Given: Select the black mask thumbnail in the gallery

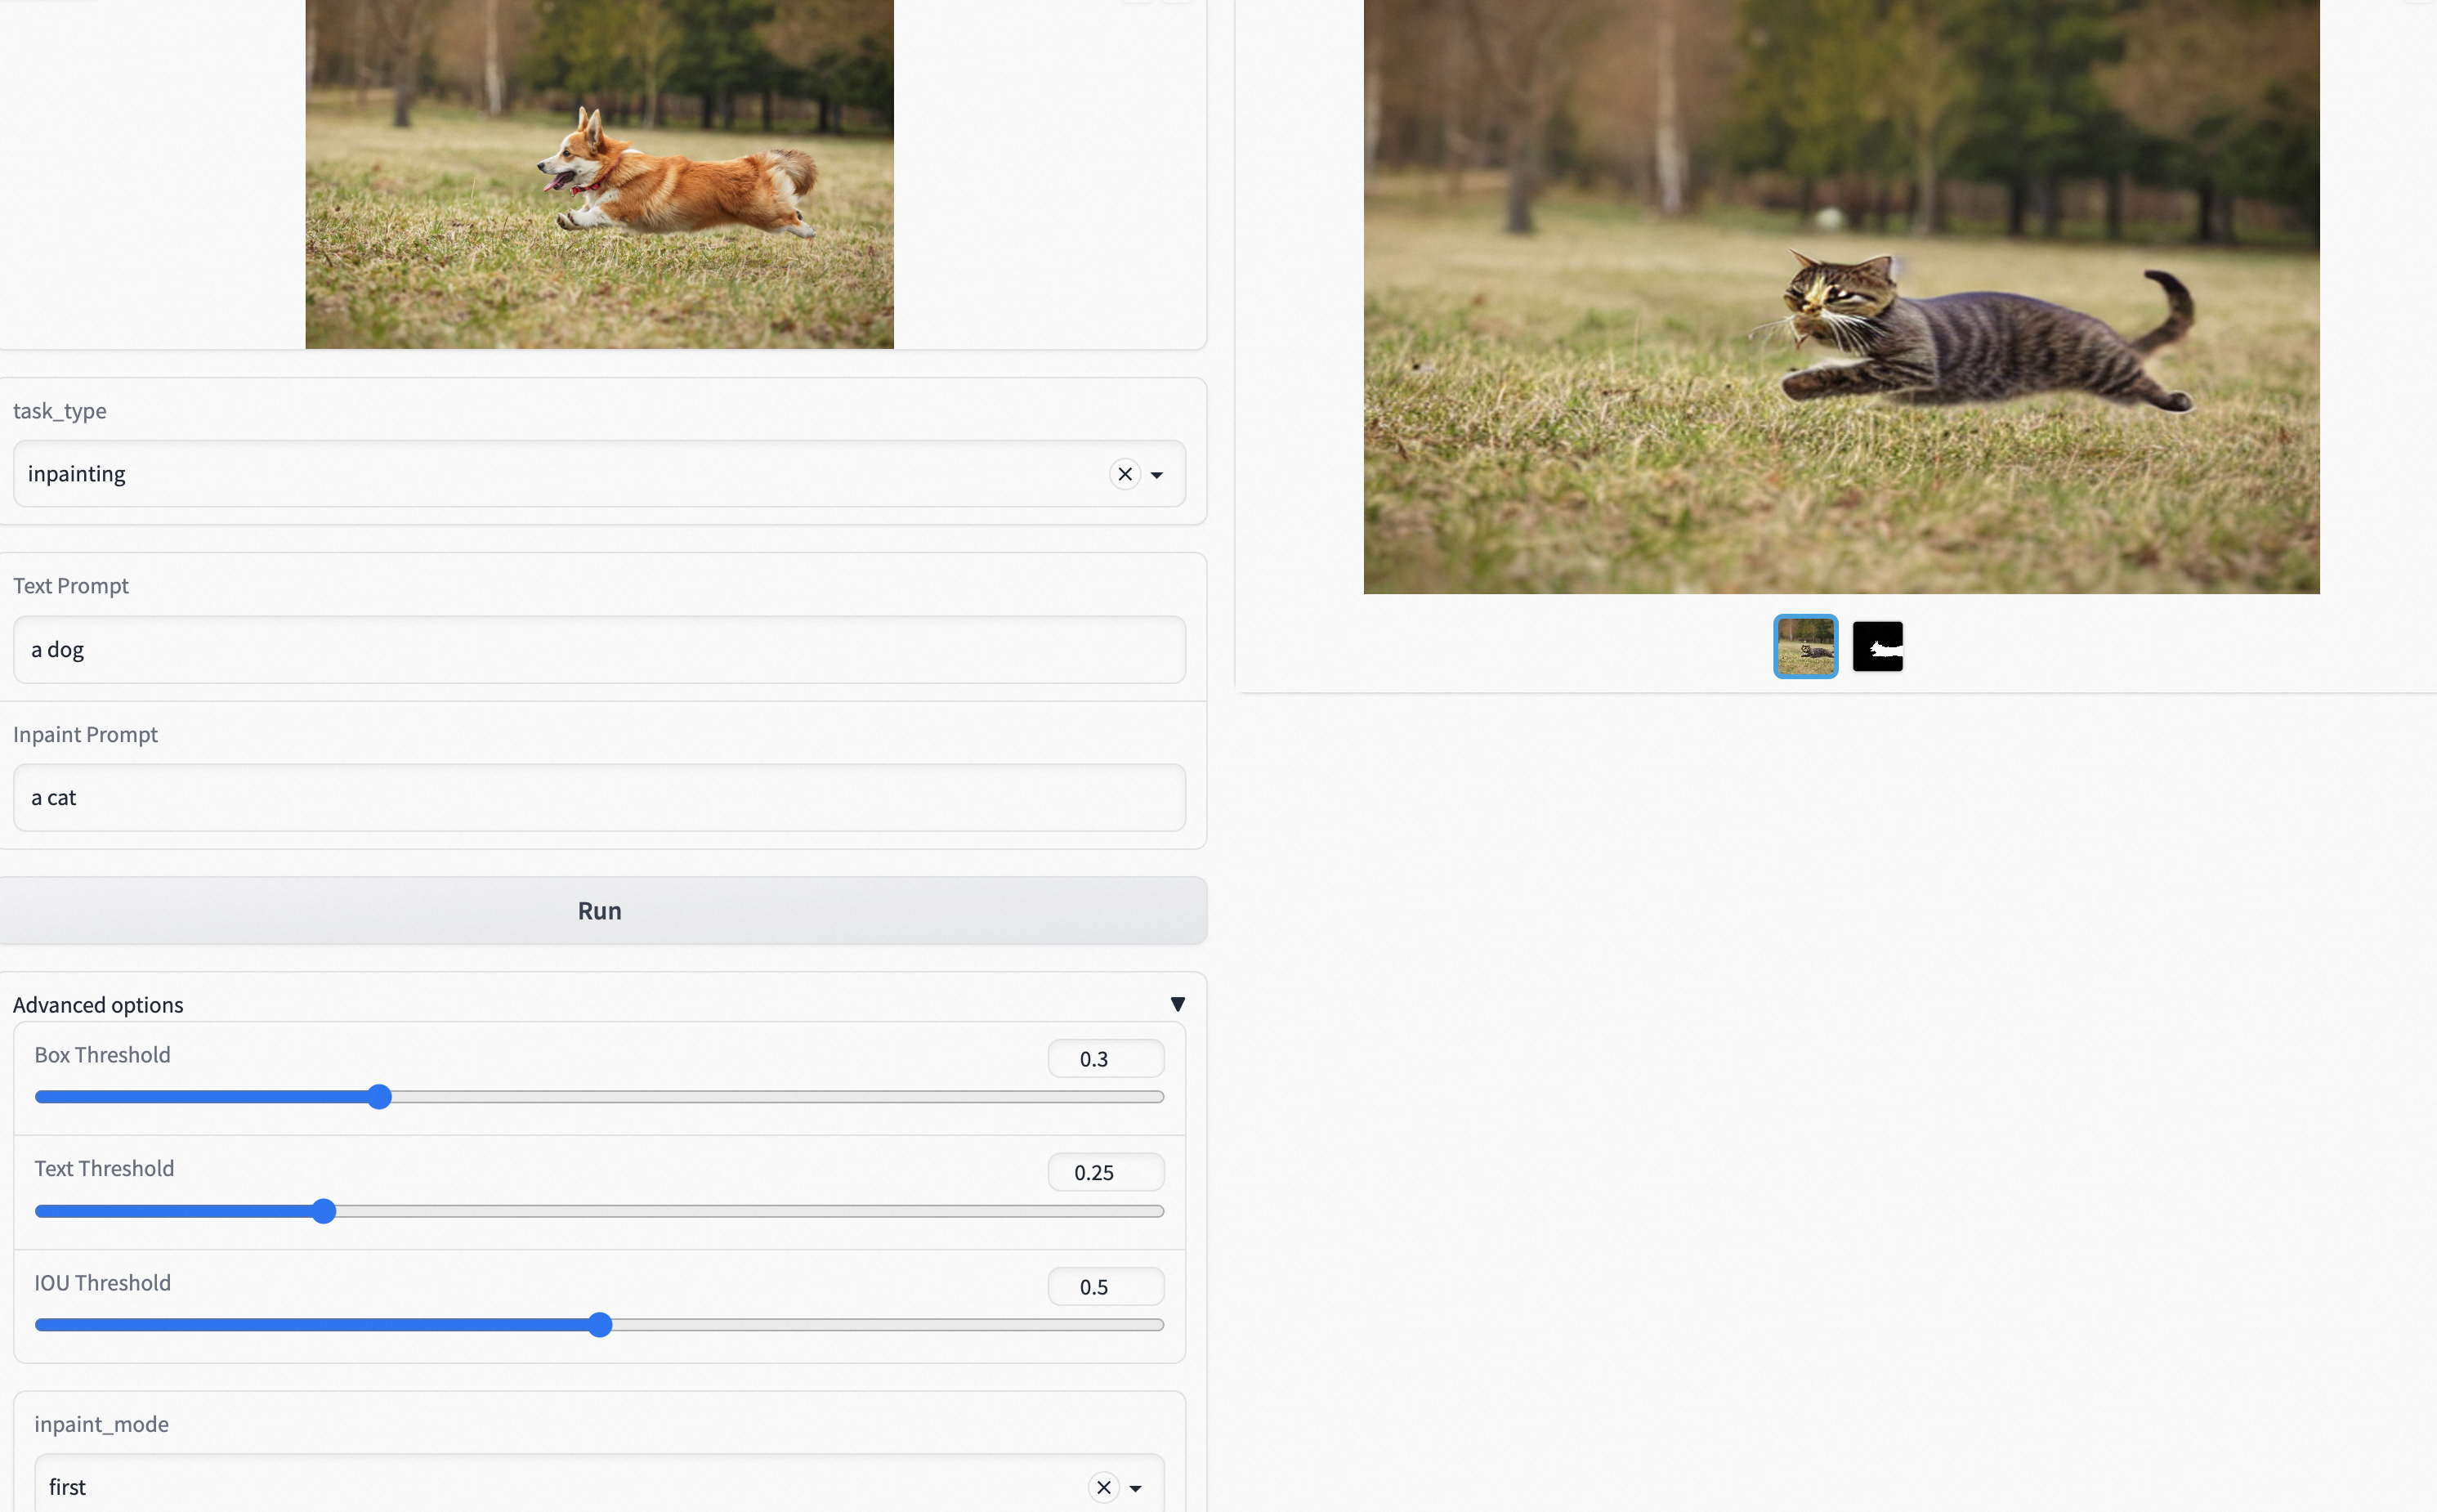Looking at the screenshot, I should [1877, 647].
